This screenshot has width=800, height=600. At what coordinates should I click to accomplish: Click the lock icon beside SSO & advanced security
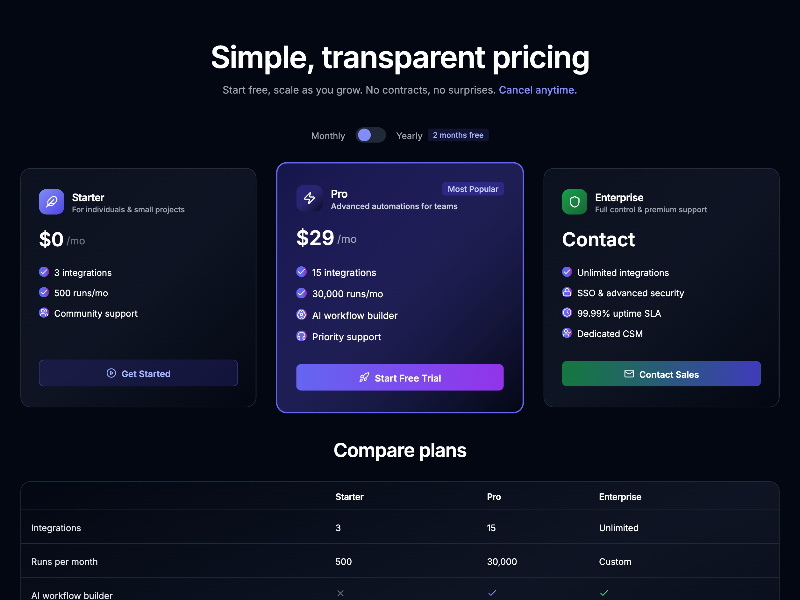tap(568, 293)
